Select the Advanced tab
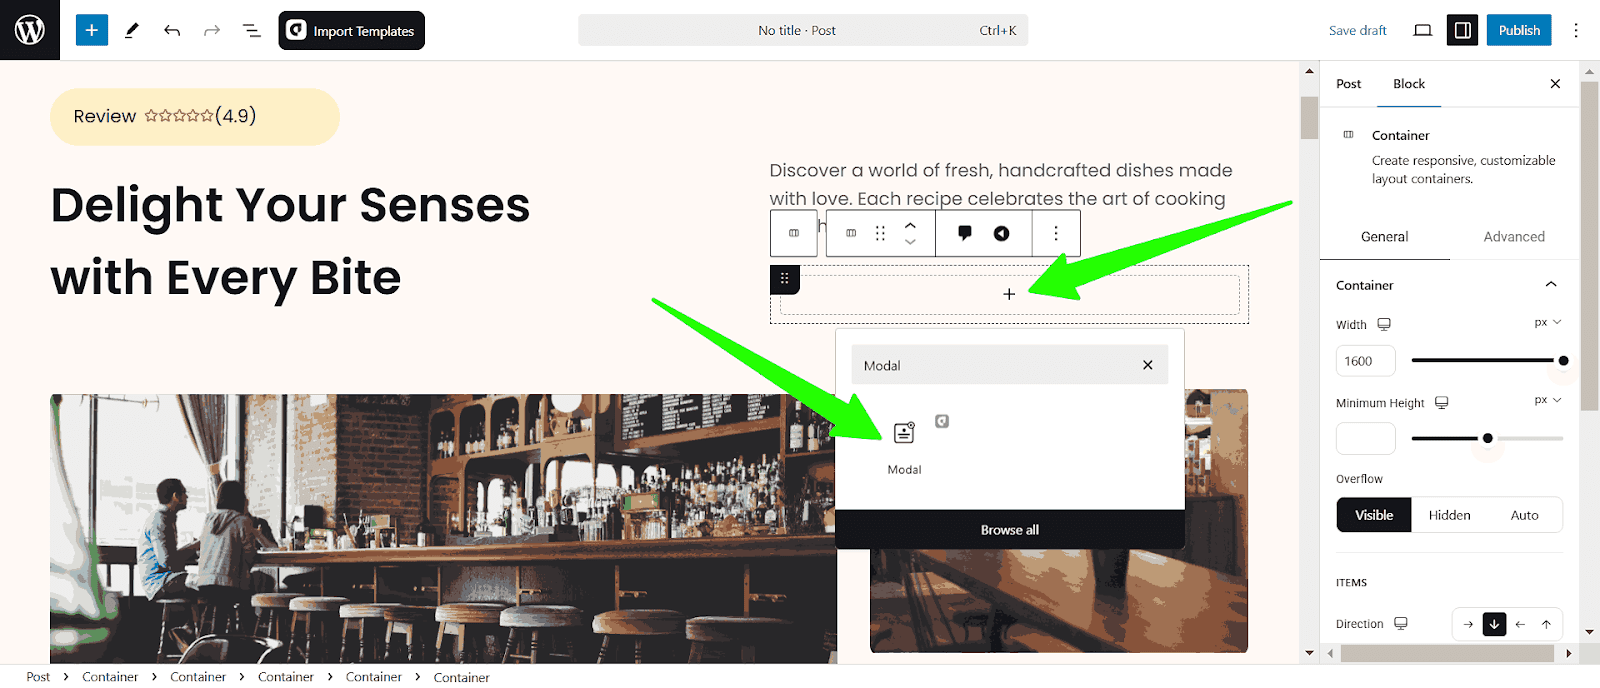Screen dimensions: 1600x688 (x=1514, y=237)
